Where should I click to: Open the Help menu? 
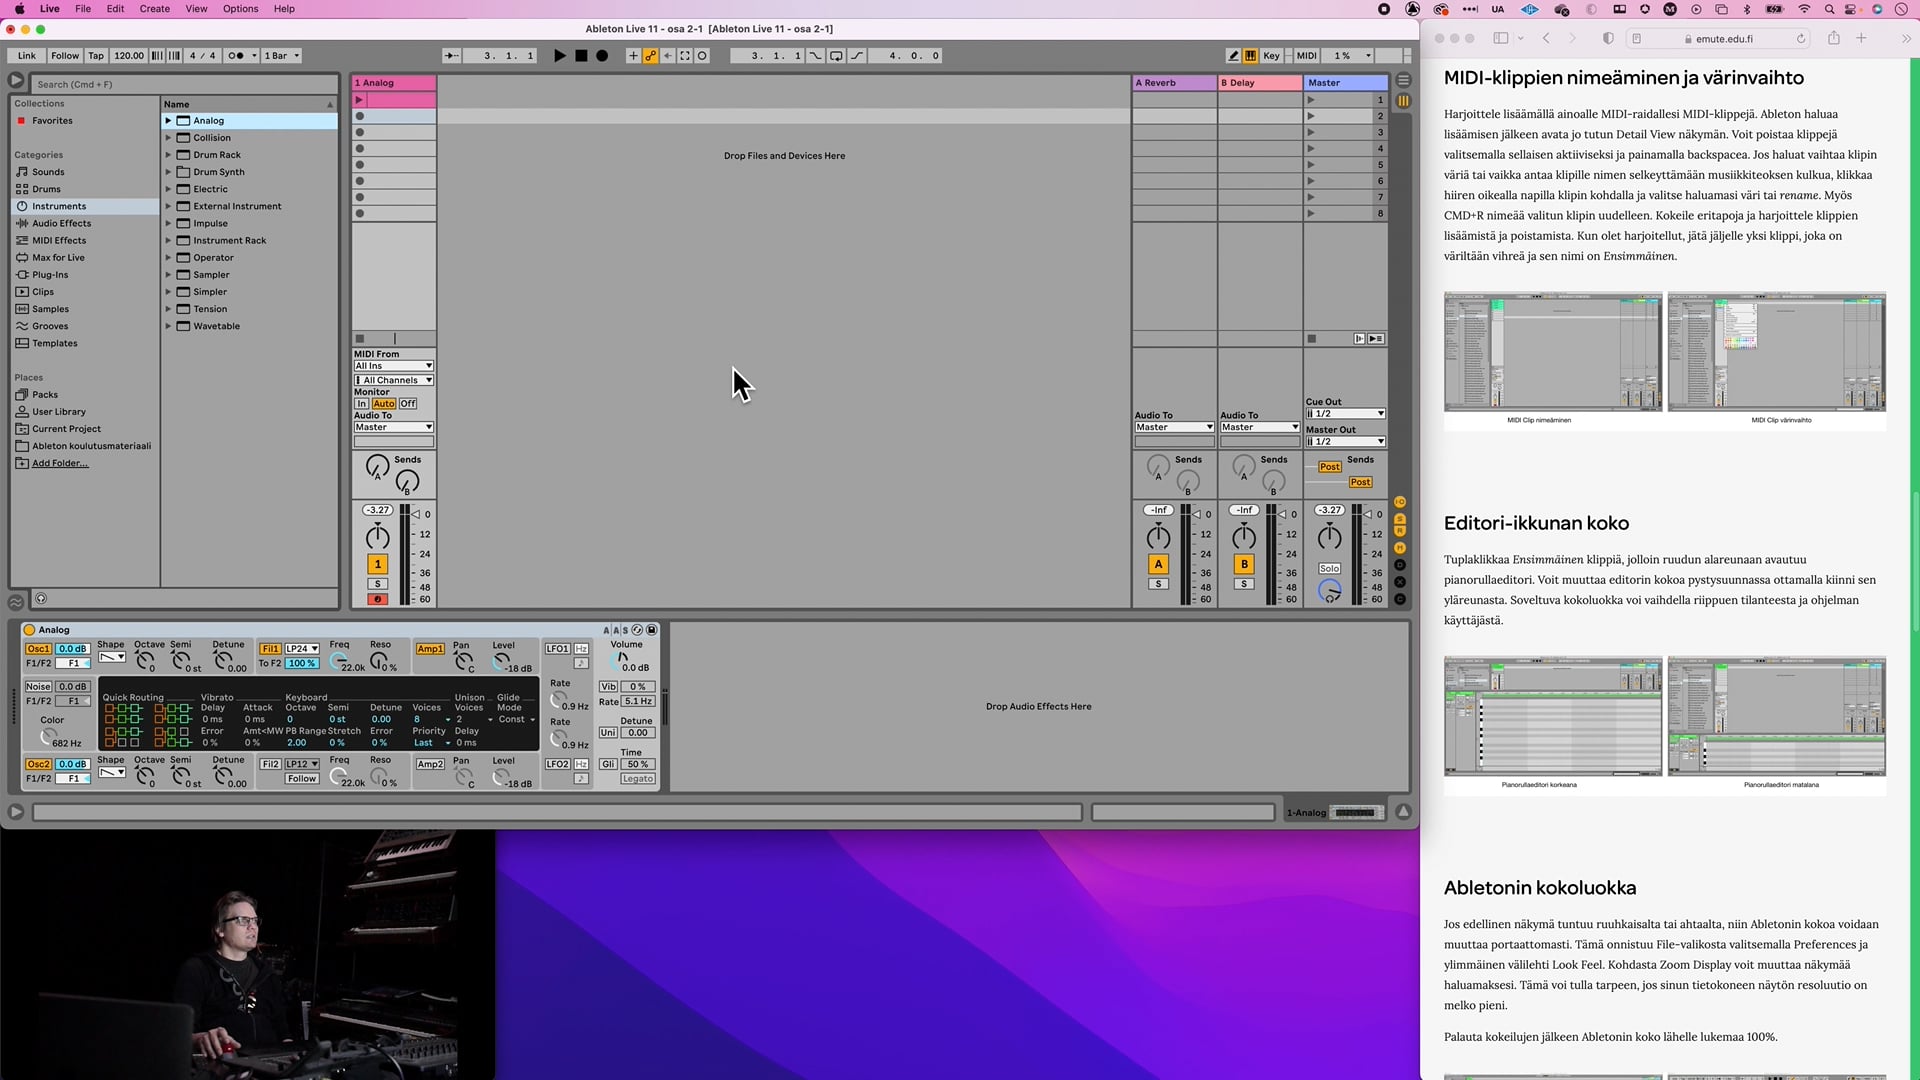pos(284,9)
